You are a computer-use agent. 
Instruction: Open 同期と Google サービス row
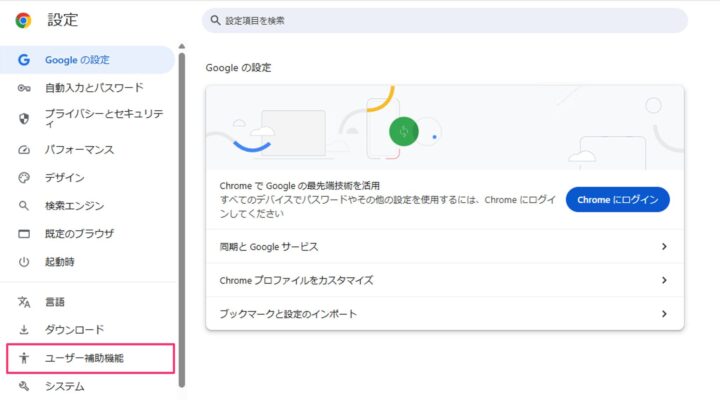[x=445, y=247]
